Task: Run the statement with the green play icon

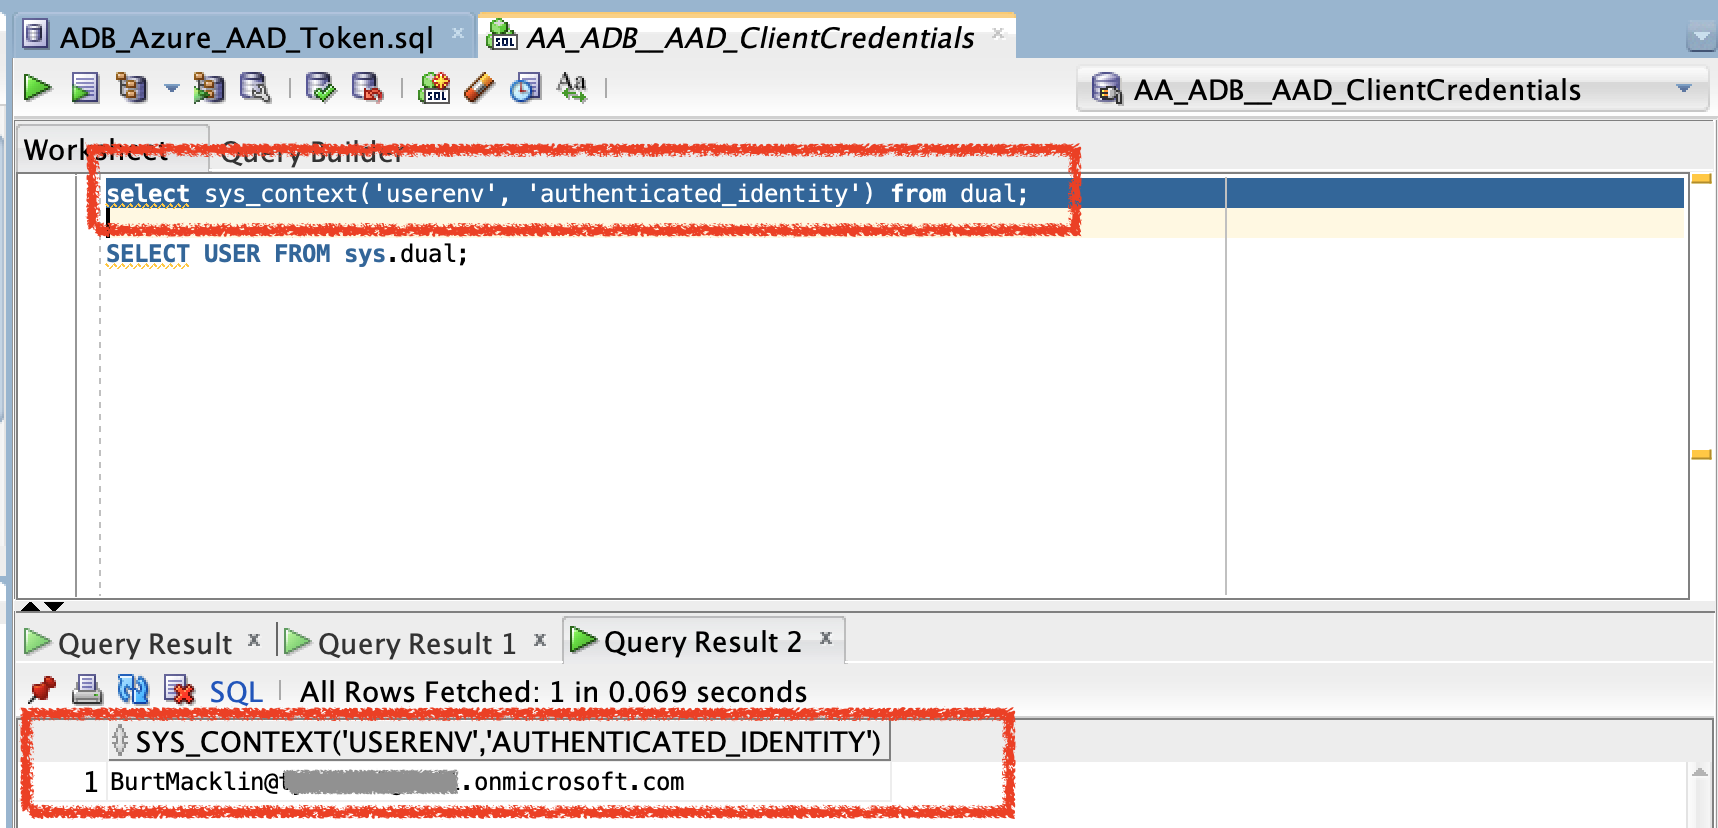Action: (37, 88)
